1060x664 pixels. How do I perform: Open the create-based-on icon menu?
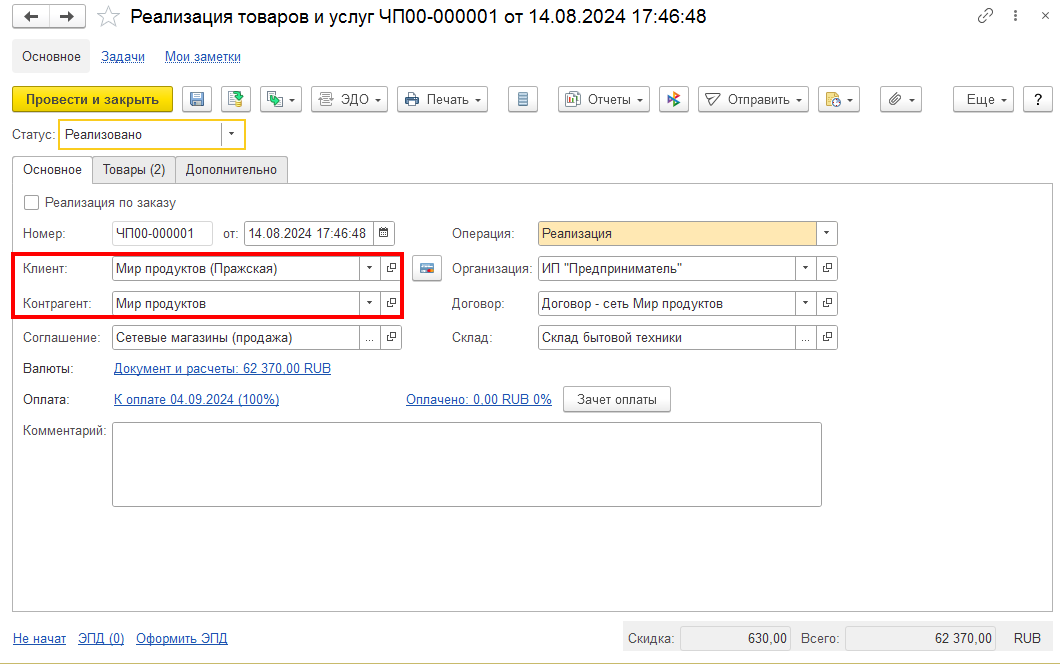[280, 99]
